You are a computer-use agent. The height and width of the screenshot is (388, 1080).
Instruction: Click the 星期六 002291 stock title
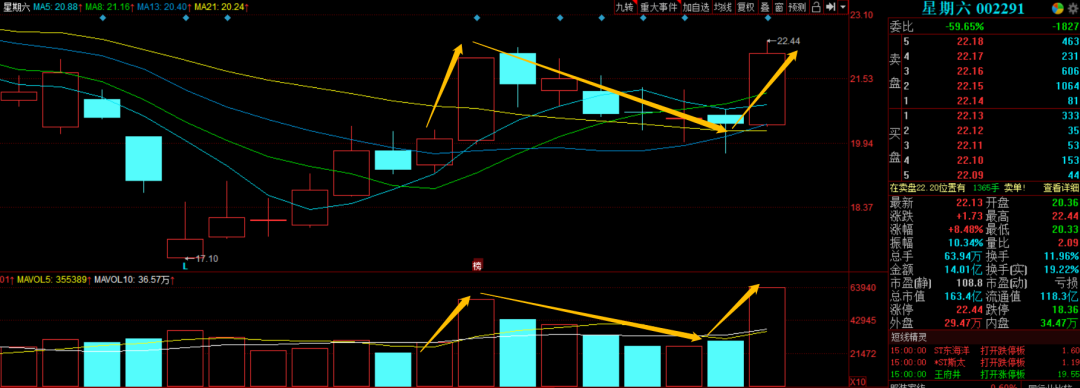973,8
